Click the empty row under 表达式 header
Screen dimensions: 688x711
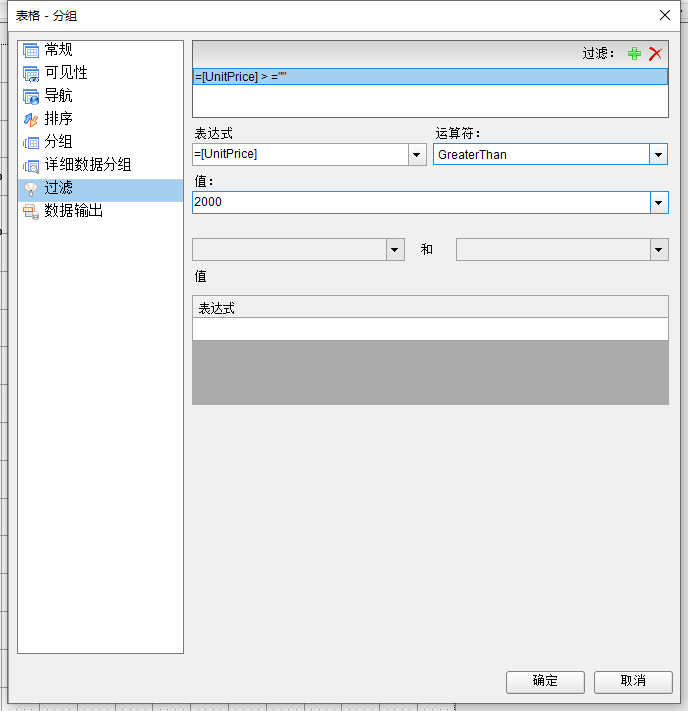tap(430, 329)
